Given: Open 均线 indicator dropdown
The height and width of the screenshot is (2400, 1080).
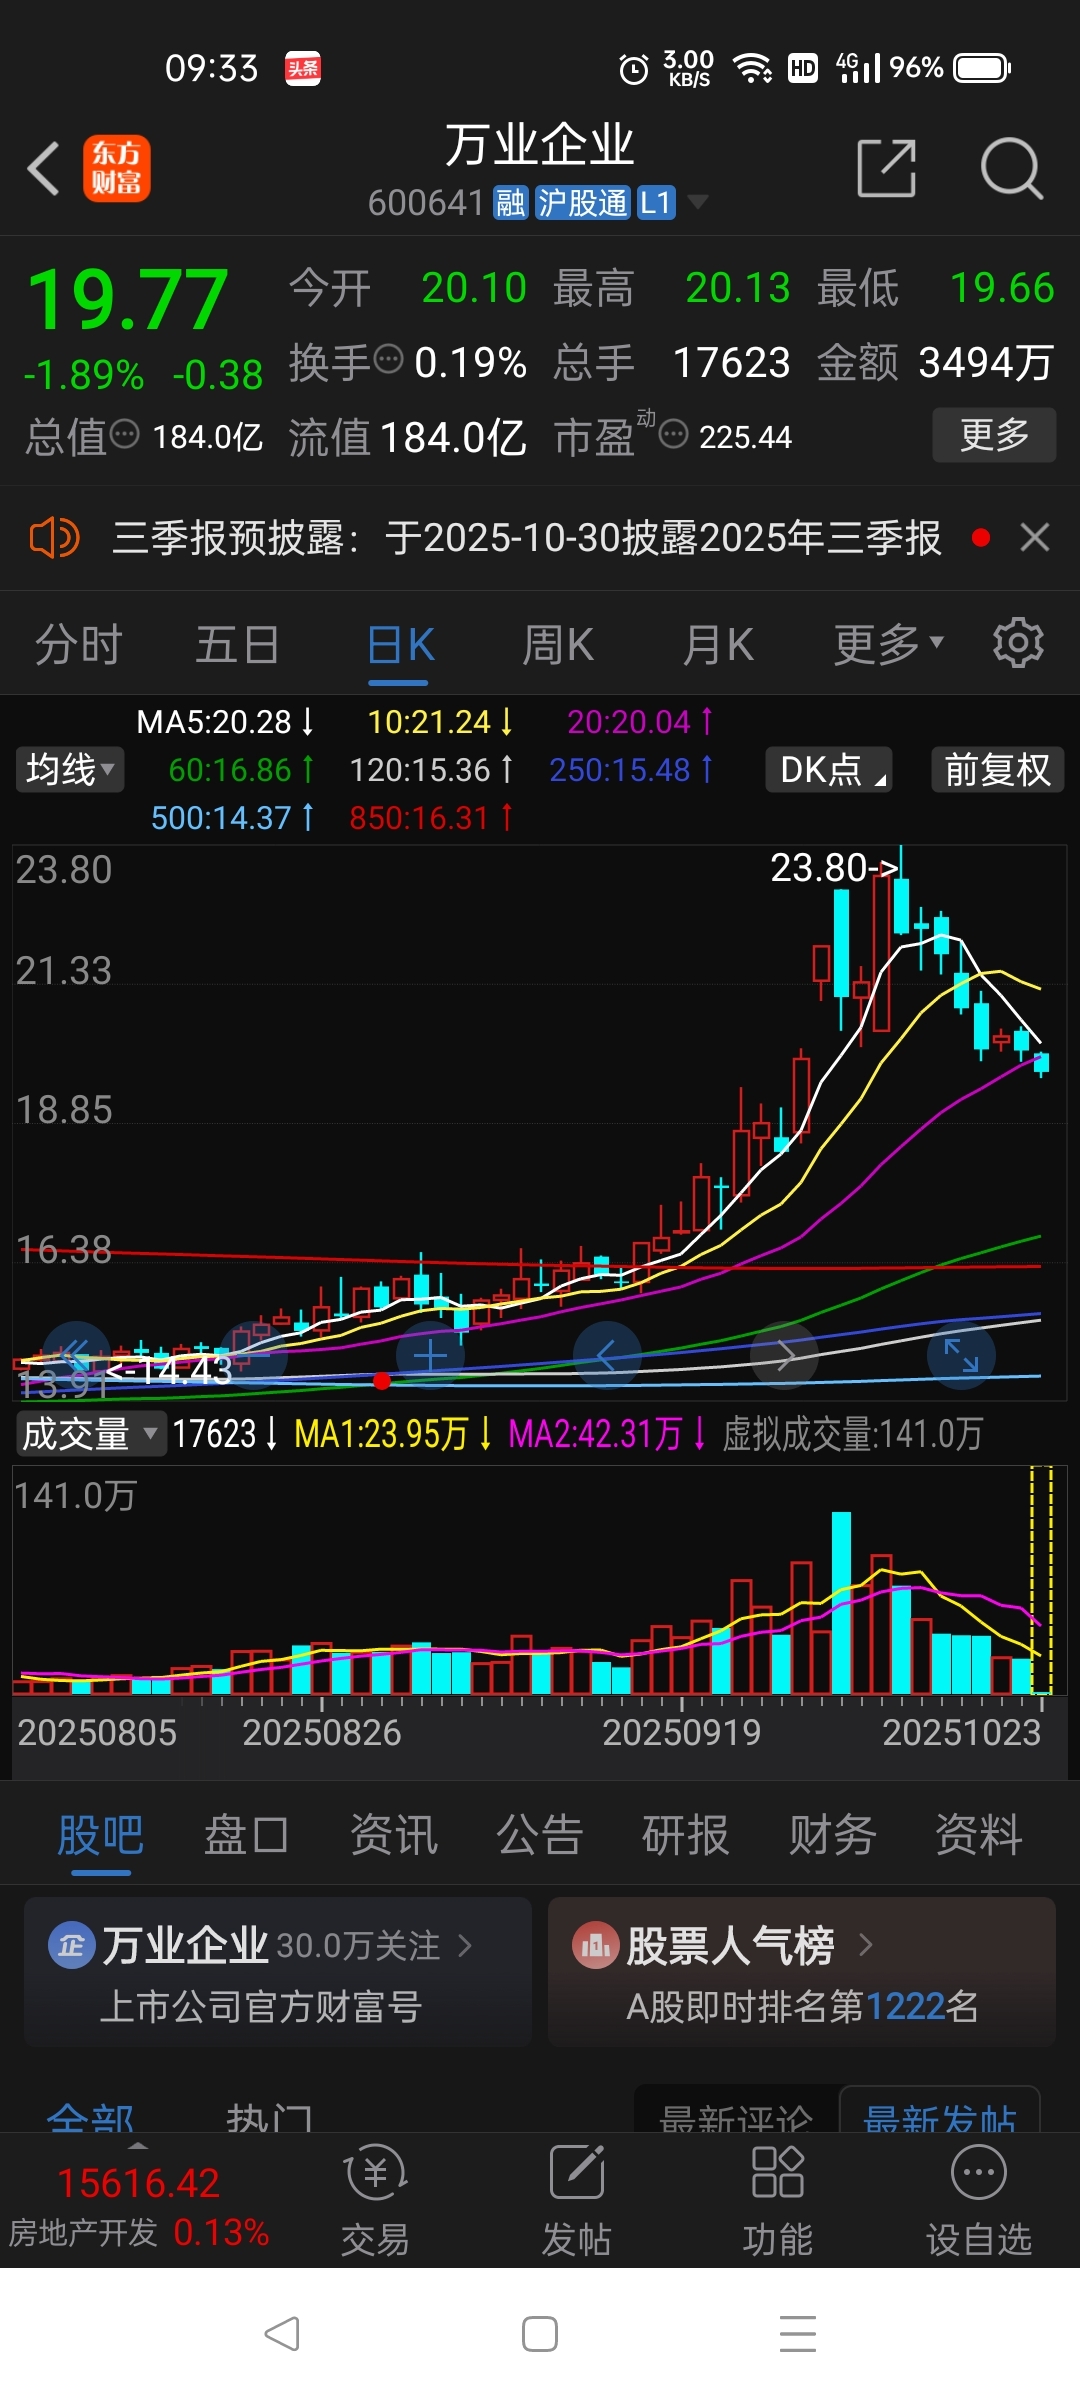Looking at the screenshot, I should pos(70,770).
